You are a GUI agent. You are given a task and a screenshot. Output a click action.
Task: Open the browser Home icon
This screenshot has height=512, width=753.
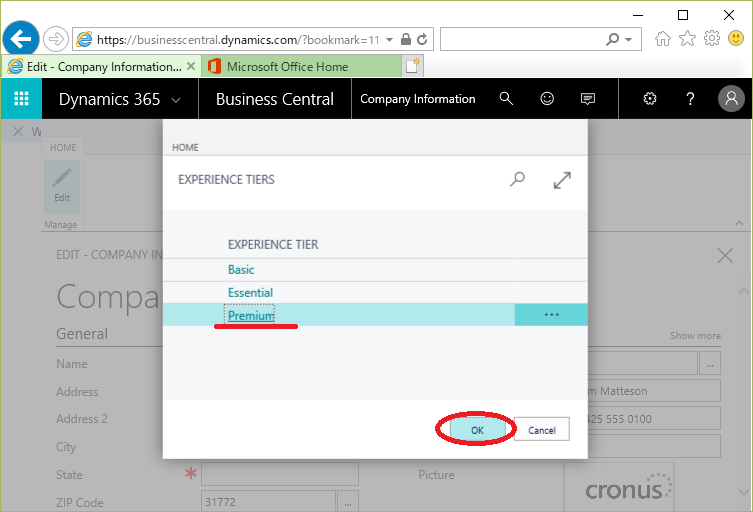coord(663,38)
